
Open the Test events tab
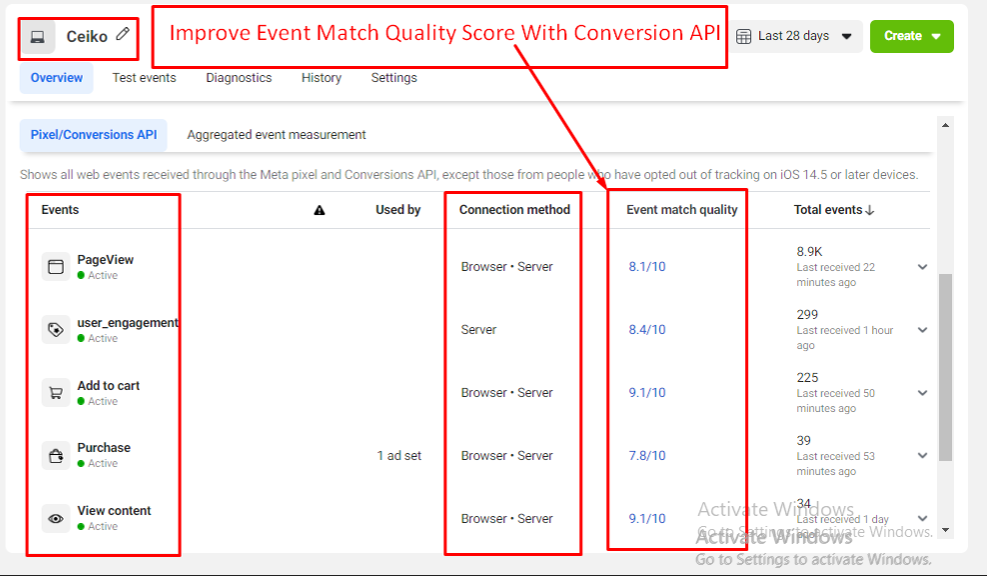pyautogui.click(x=144, y=77)
